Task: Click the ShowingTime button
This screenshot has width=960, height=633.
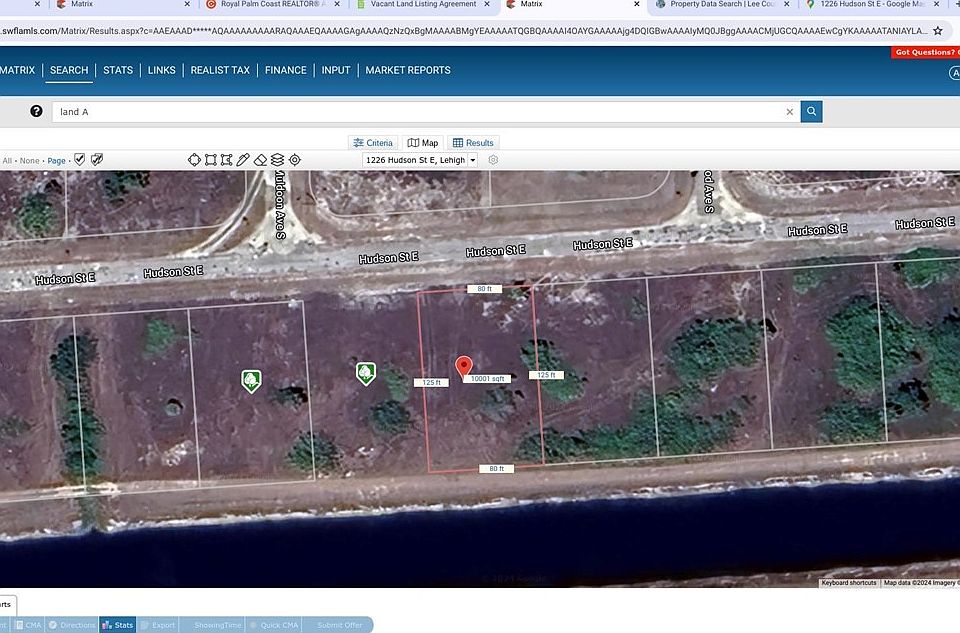Action: point(212,625)
